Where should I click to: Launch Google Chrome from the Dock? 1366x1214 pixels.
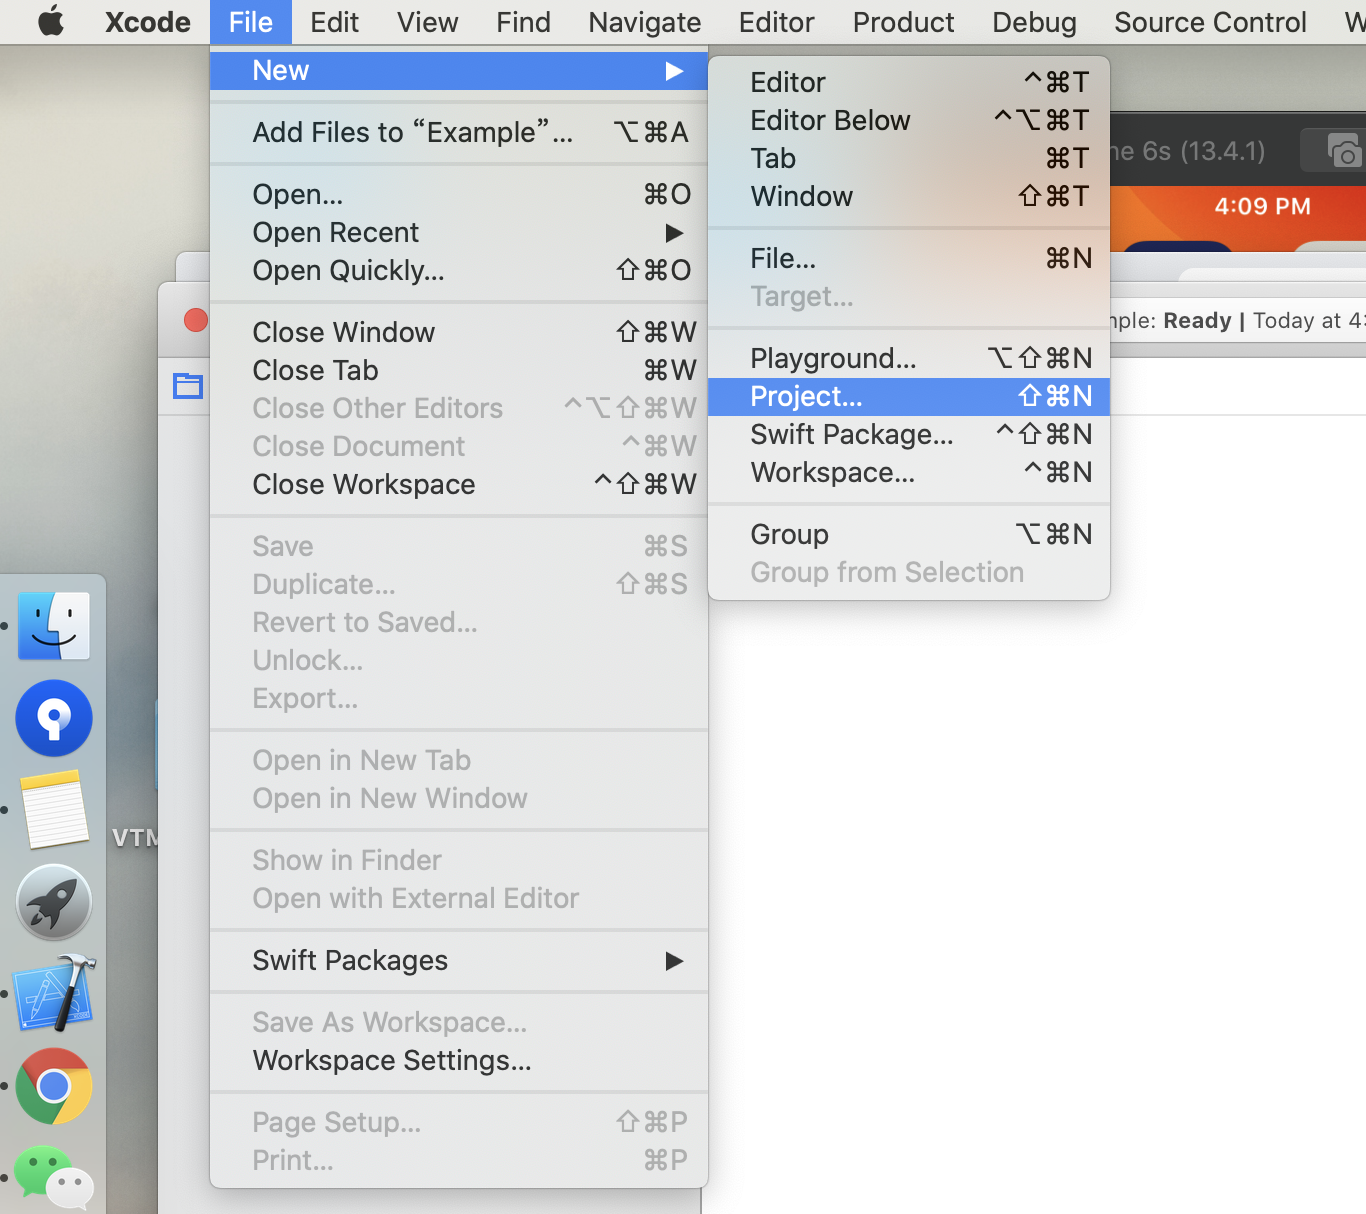point(54,1086)
